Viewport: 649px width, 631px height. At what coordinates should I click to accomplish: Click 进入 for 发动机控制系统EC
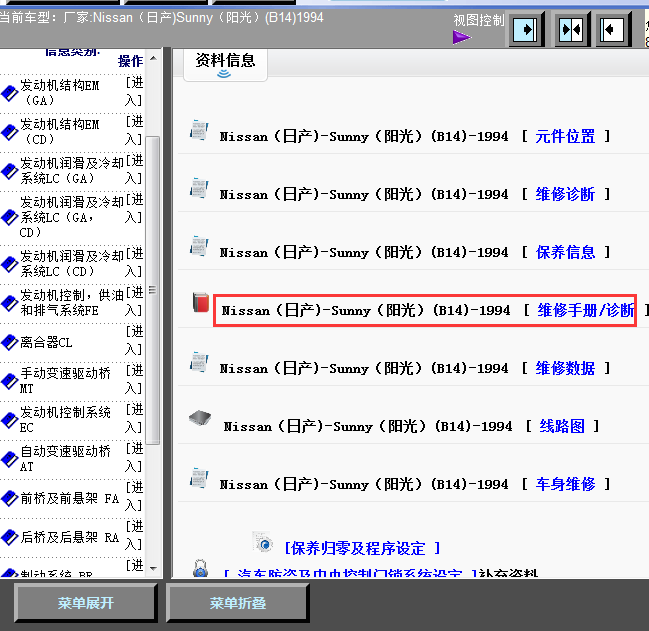click(134, 418)
